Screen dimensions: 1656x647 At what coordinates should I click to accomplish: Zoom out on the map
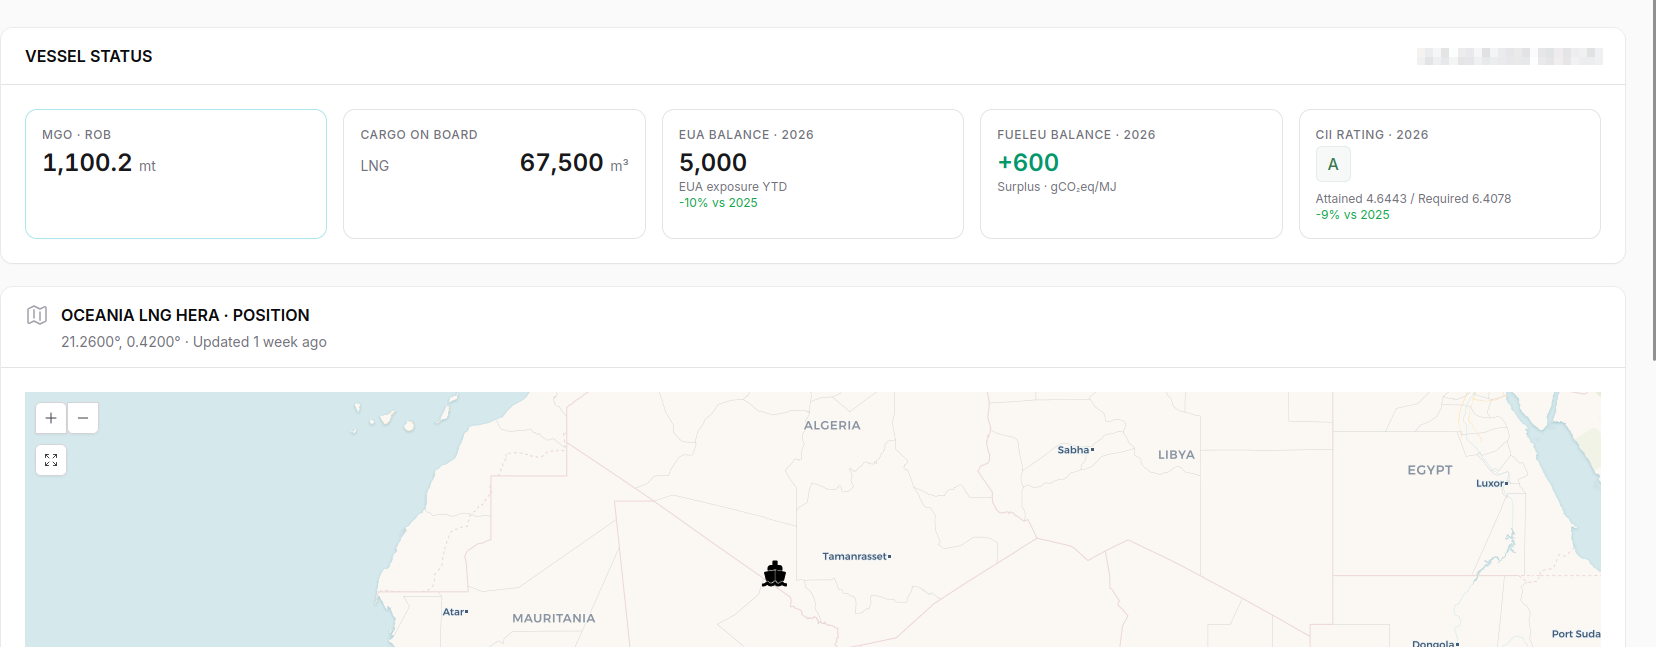click(83, 418)
